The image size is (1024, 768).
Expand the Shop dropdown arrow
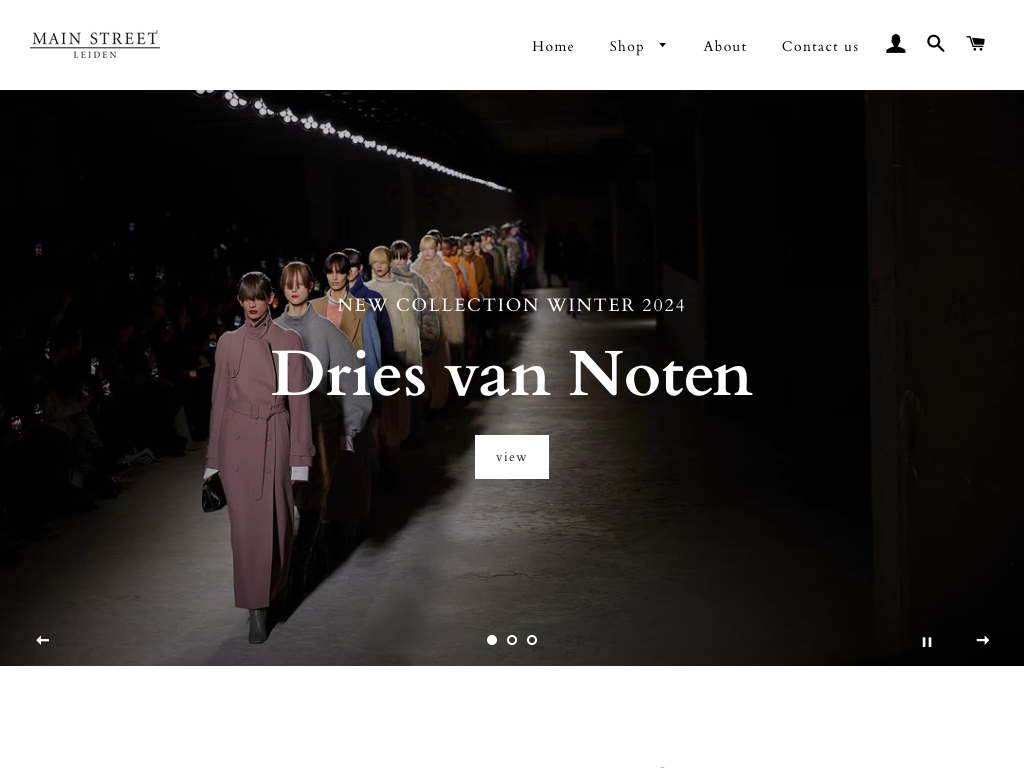(662, 45)
